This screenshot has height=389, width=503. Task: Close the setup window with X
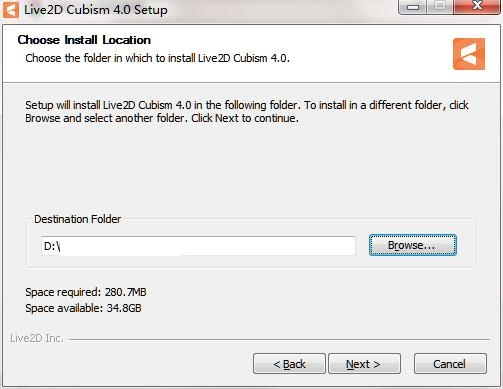click(x=478, y=6)
